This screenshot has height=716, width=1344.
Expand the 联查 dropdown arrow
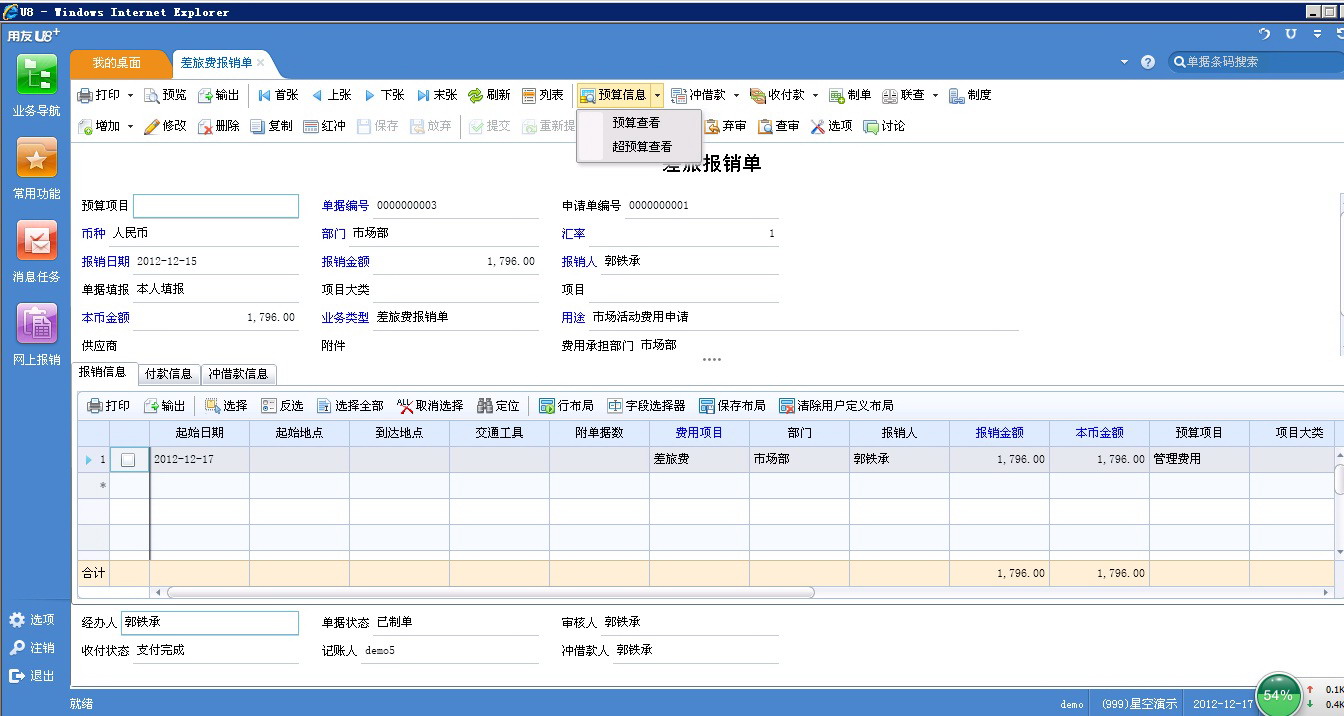pyautogui.click(x=936, y=96)
